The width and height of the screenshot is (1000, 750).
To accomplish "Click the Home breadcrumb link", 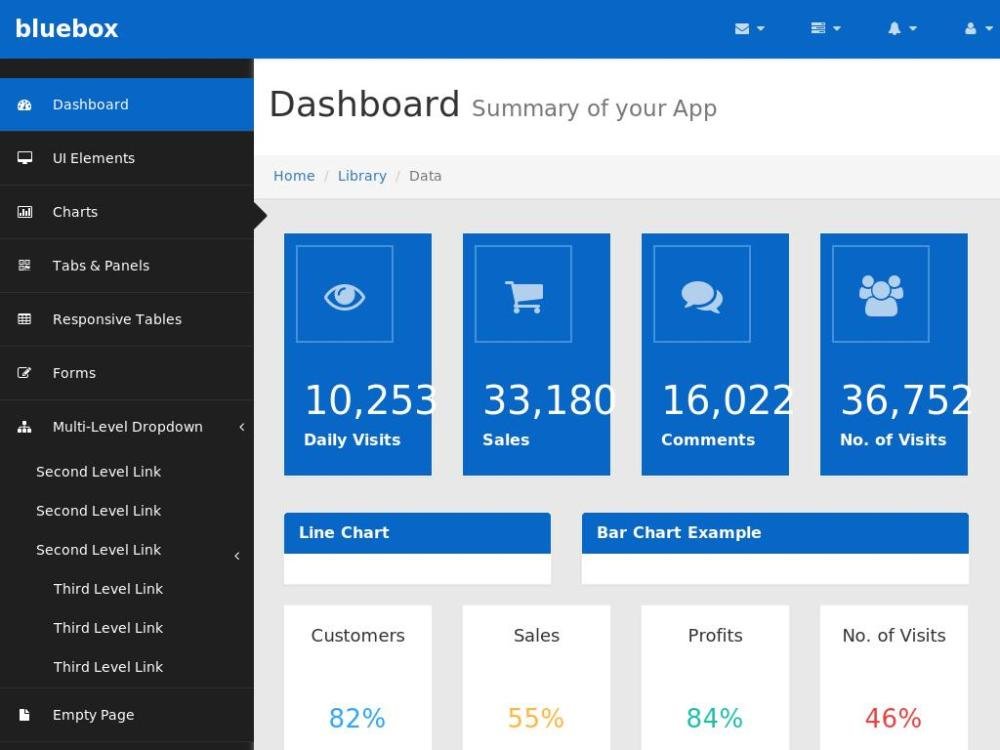I will point(294,176).
